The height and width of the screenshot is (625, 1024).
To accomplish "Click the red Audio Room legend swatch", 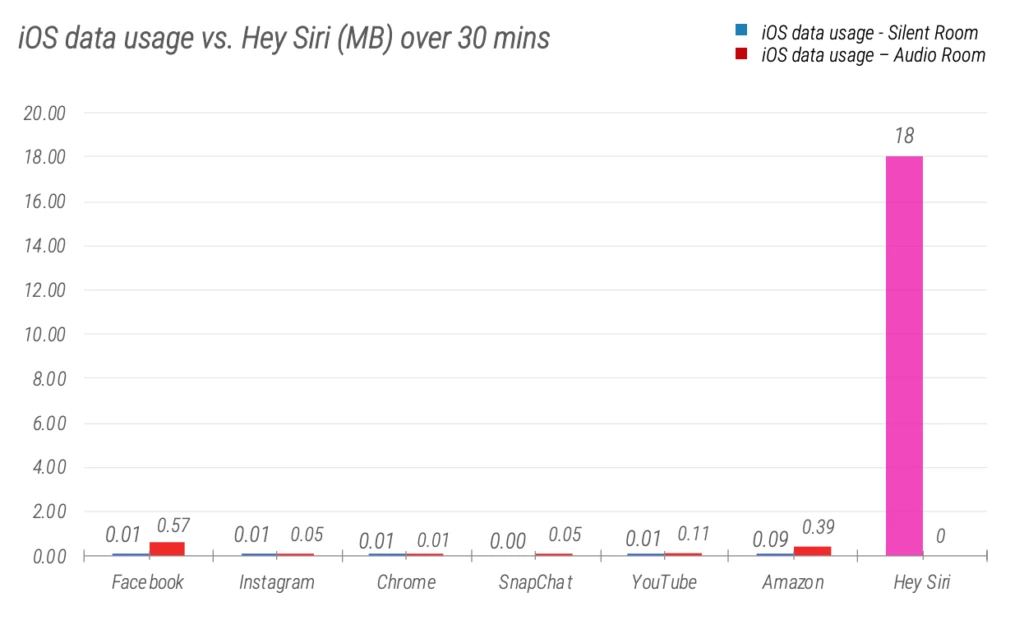I will pyautogui.click(x=742, y=55).
